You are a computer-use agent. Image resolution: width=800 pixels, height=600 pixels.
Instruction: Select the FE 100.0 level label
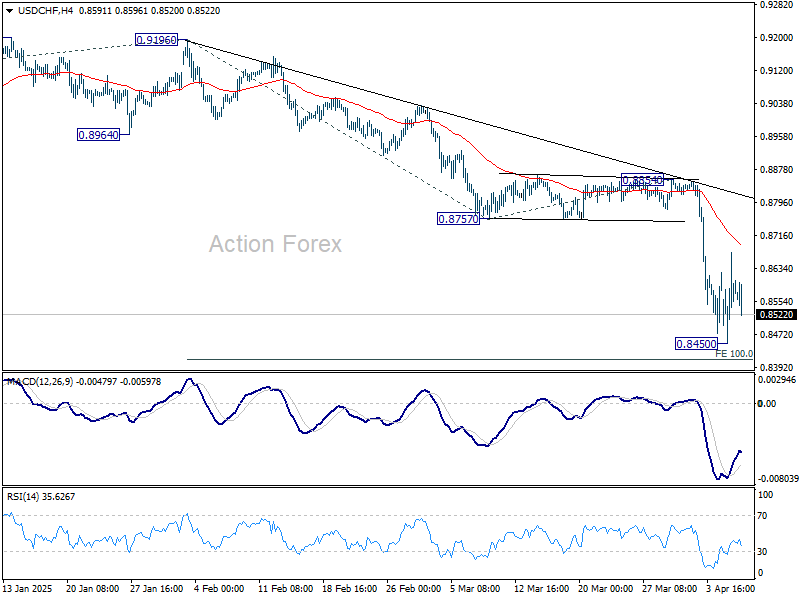(734, 354)
